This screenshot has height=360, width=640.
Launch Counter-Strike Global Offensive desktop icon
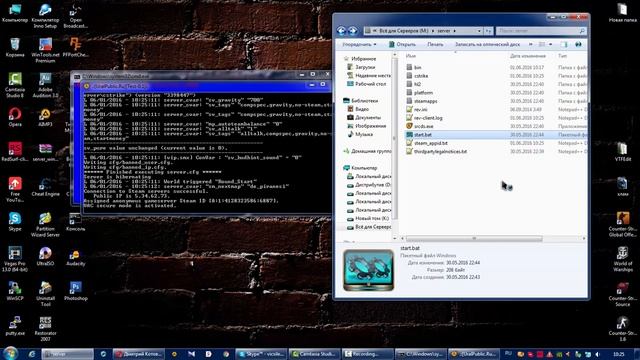click(622, 224)
